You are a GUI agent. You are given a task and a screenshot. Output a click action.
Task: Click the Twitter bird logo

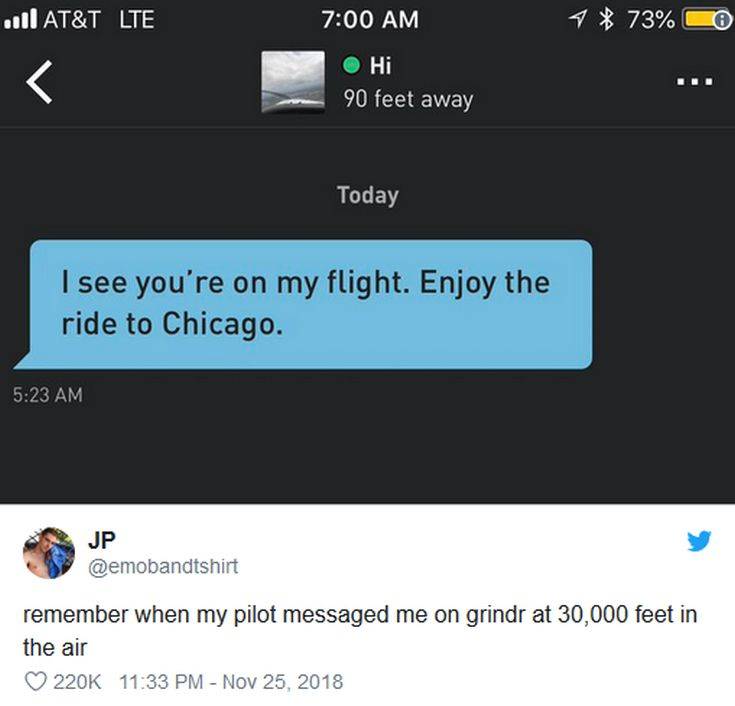(x=699, y=541)
